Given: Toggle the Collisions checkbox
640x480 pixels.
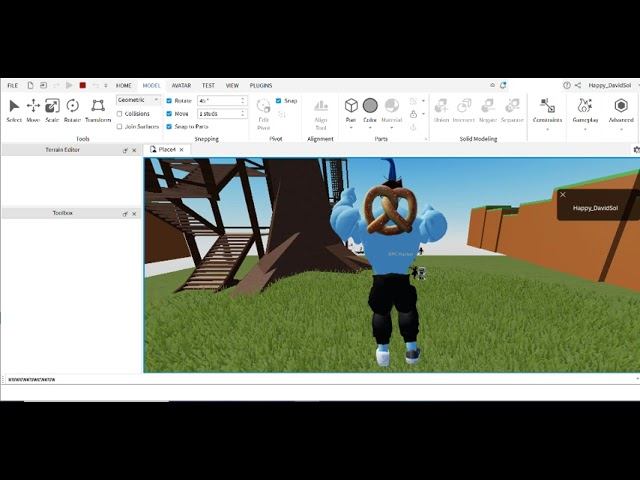Looking at the screenshot, I should tap(120, 114).
